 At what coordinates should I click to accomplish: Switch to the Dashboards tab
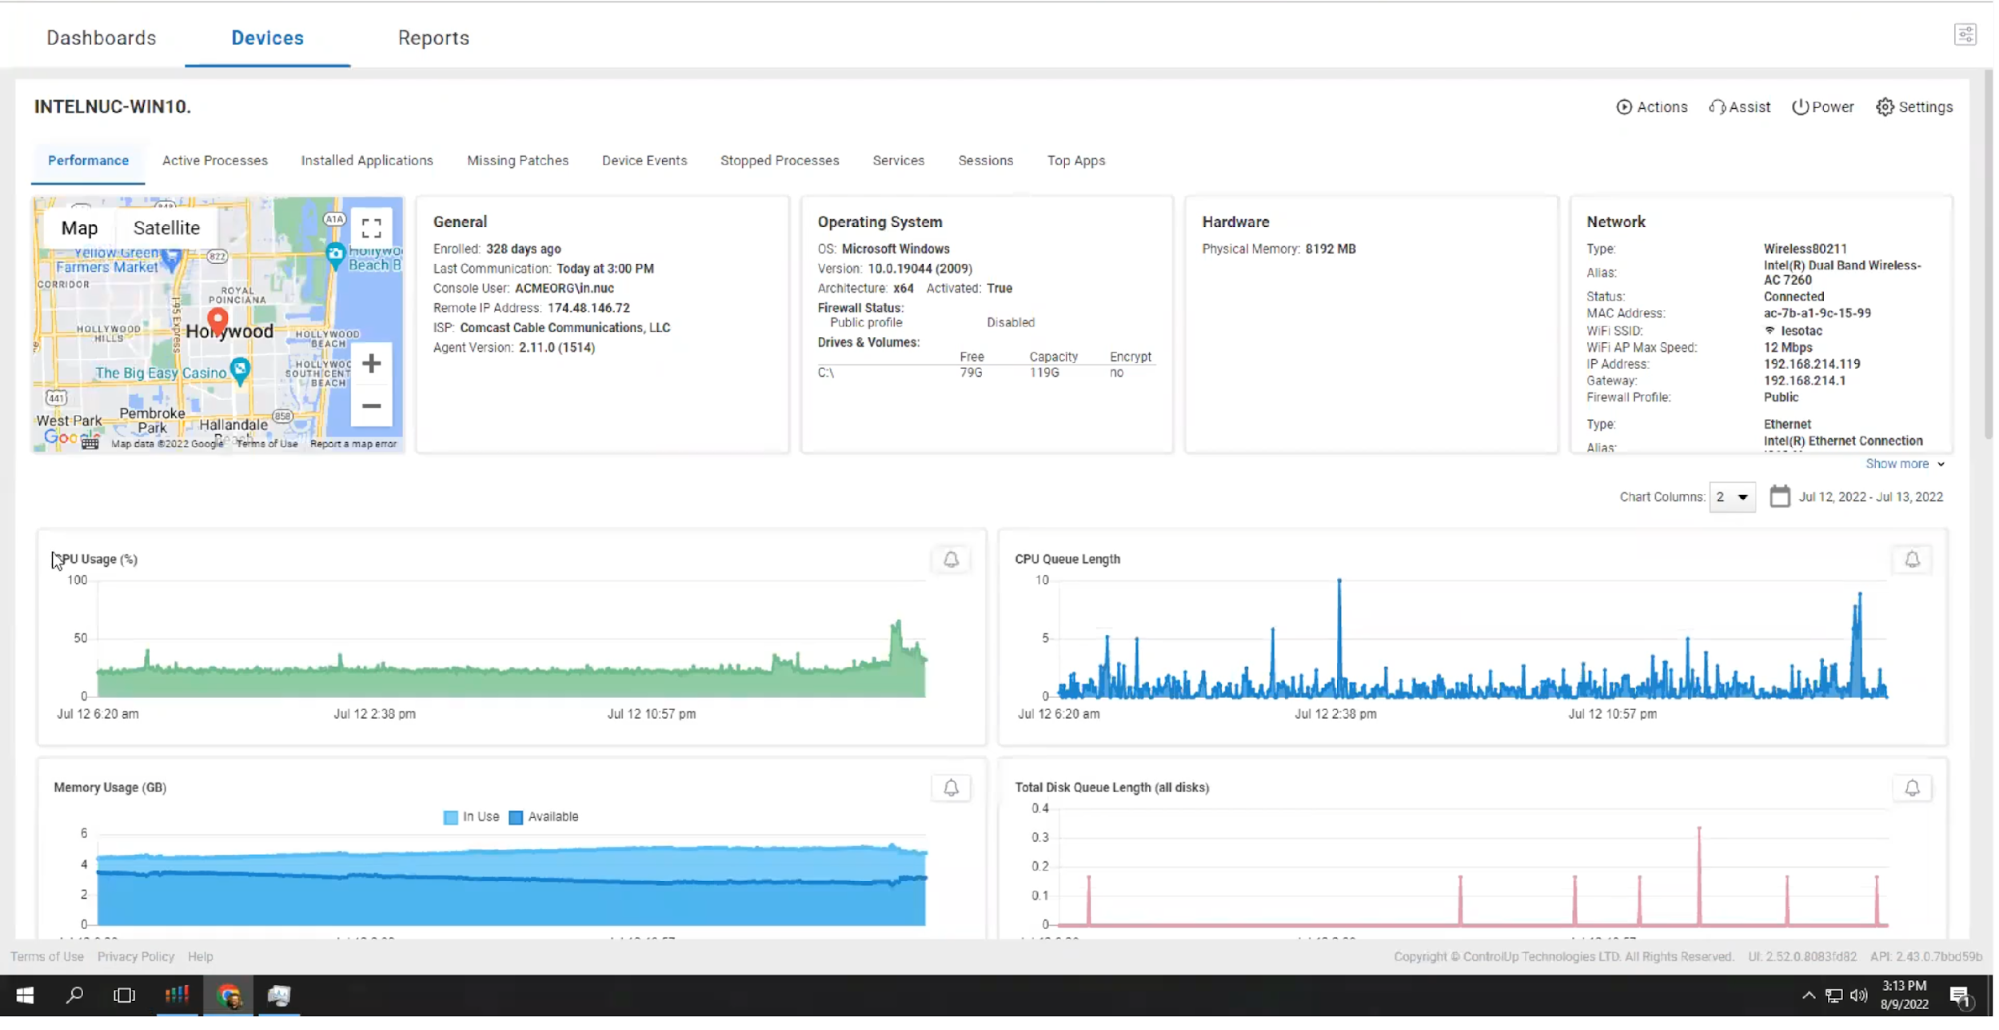[102, 38]
